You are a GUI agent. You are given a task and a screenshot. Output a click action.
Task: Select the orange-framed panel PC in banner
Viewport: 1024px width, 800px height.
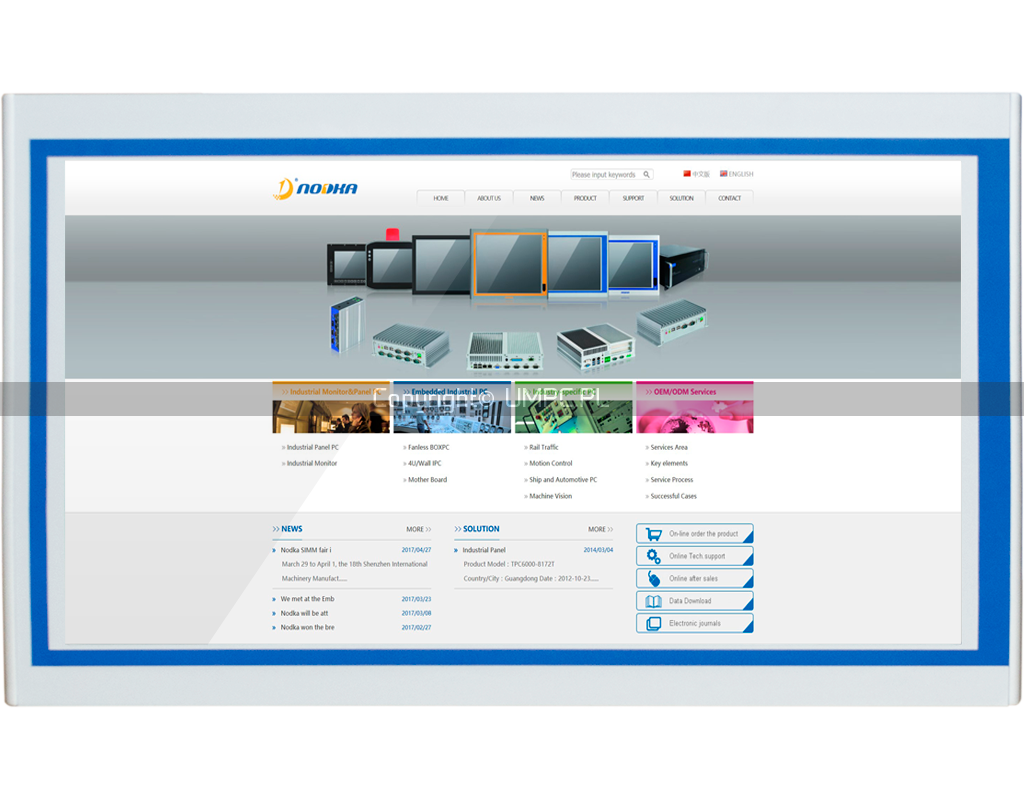[x=509, y=264]
